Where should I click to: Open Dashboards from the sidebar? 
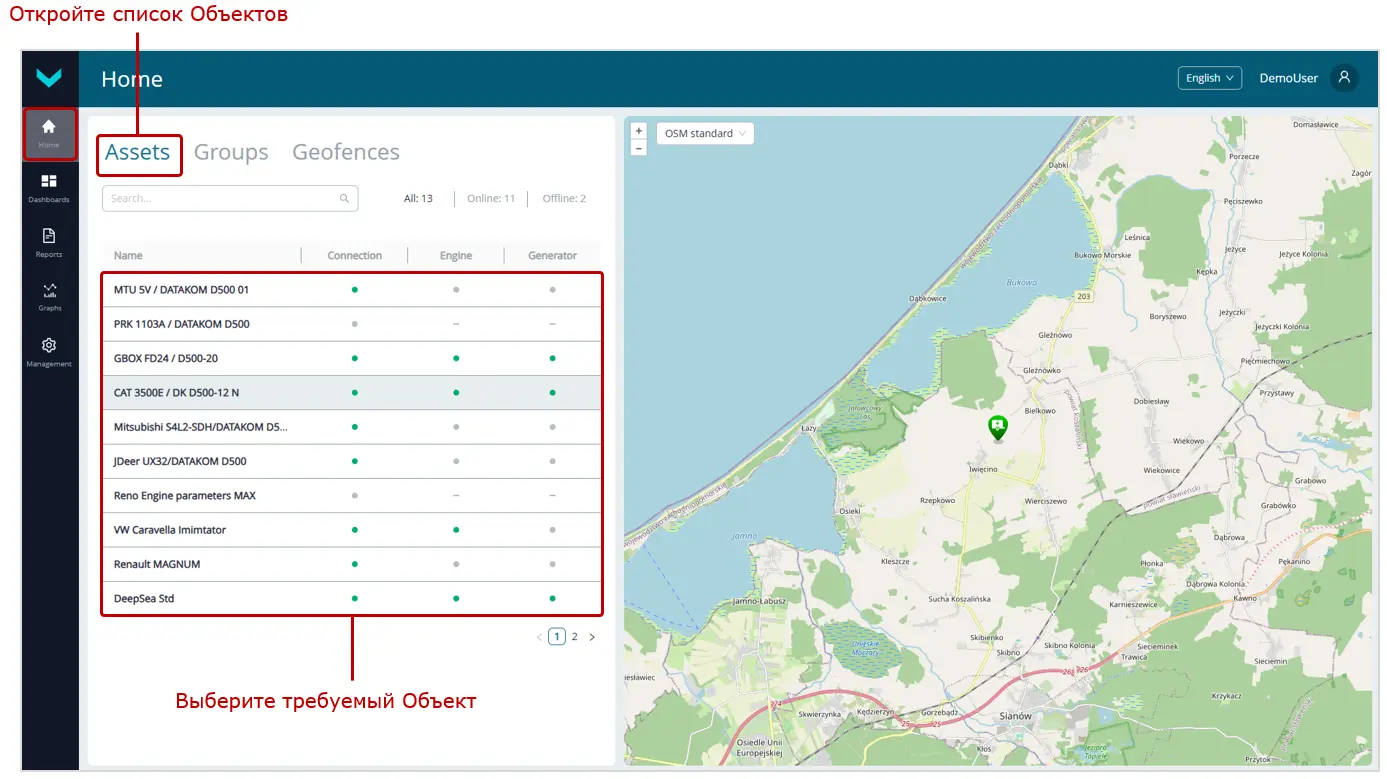tap(48, 187)
